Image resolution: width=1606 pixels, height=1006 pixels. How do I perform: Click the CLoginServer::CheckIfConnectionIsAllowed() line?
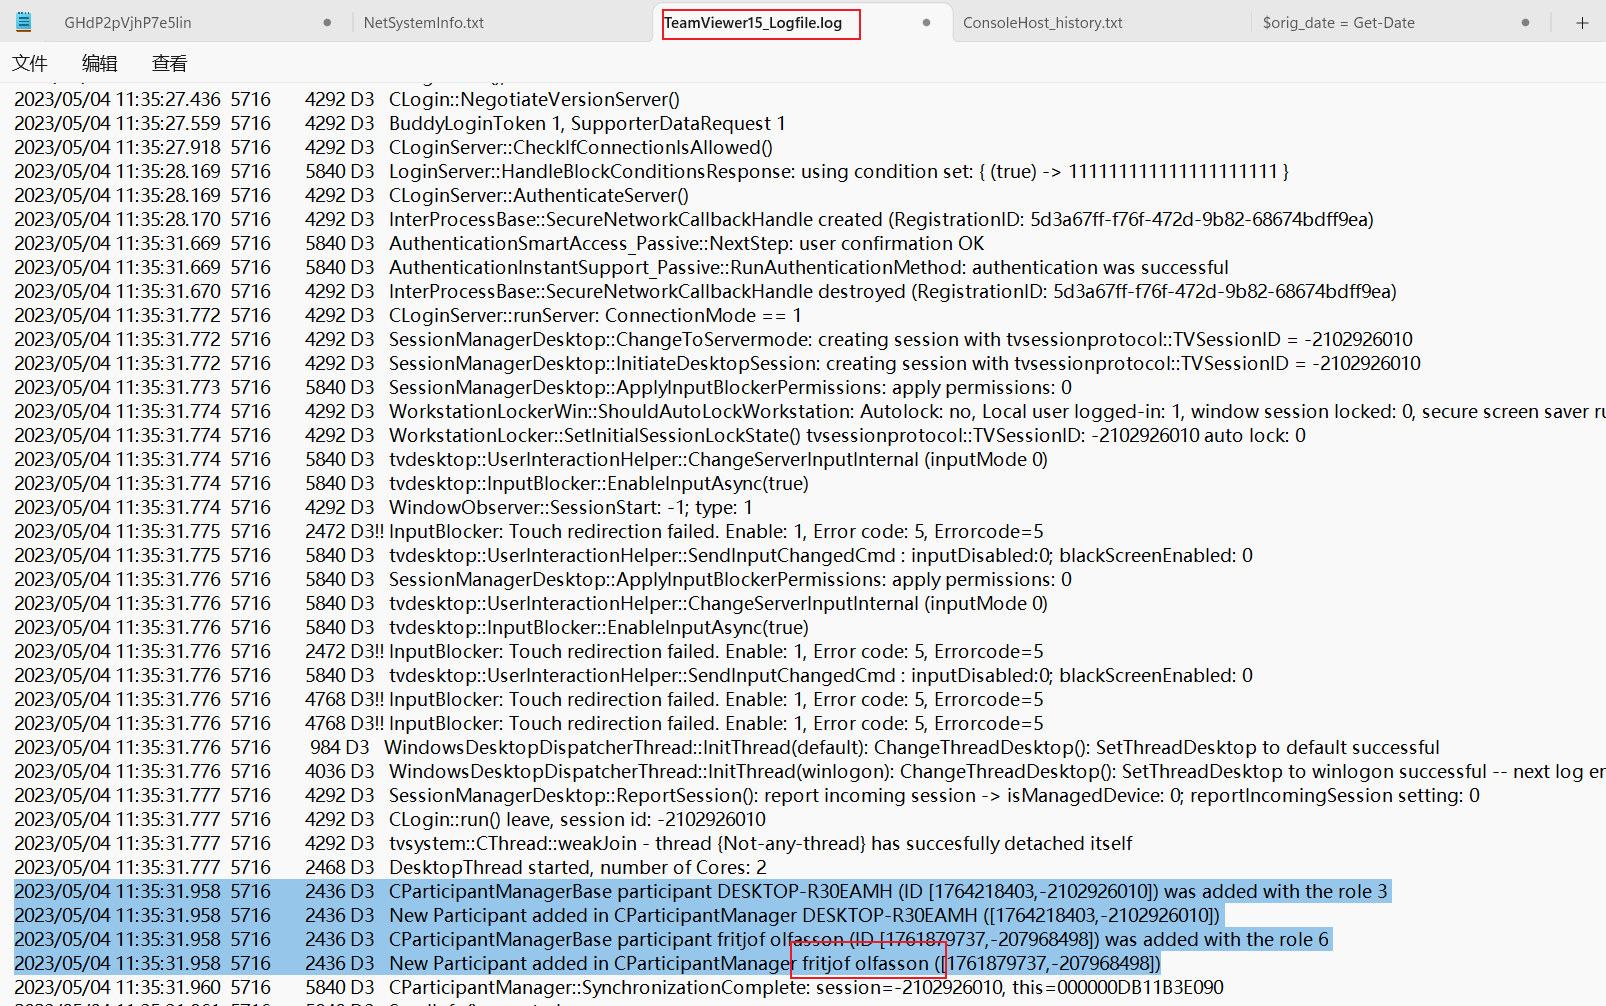coord(394,147)
